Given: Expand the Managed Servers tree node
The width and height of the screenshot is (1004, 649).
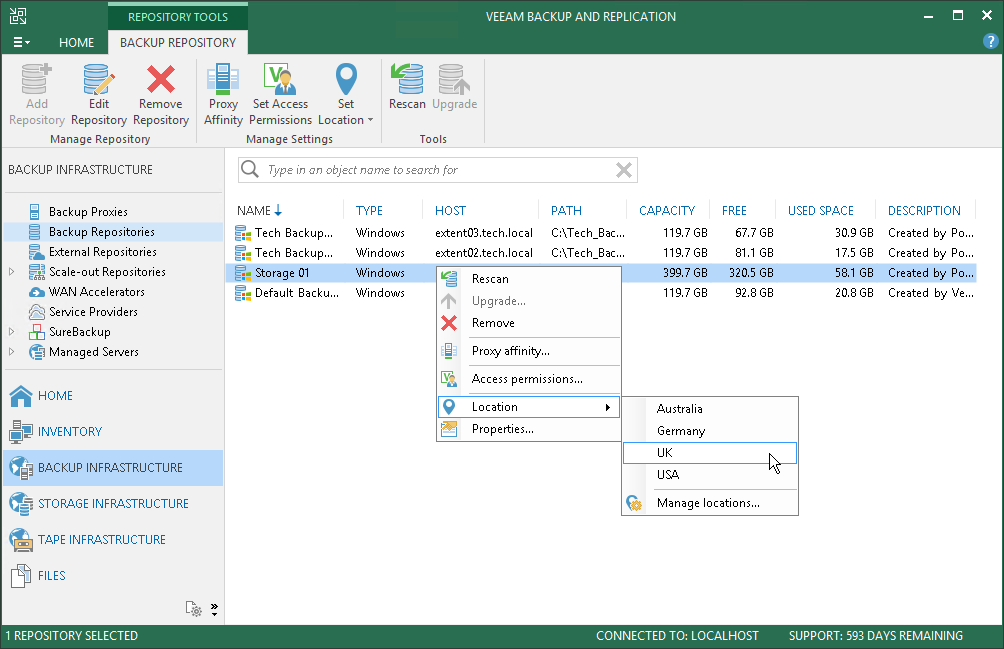Looking at the screenshot, I should (12, 352).
